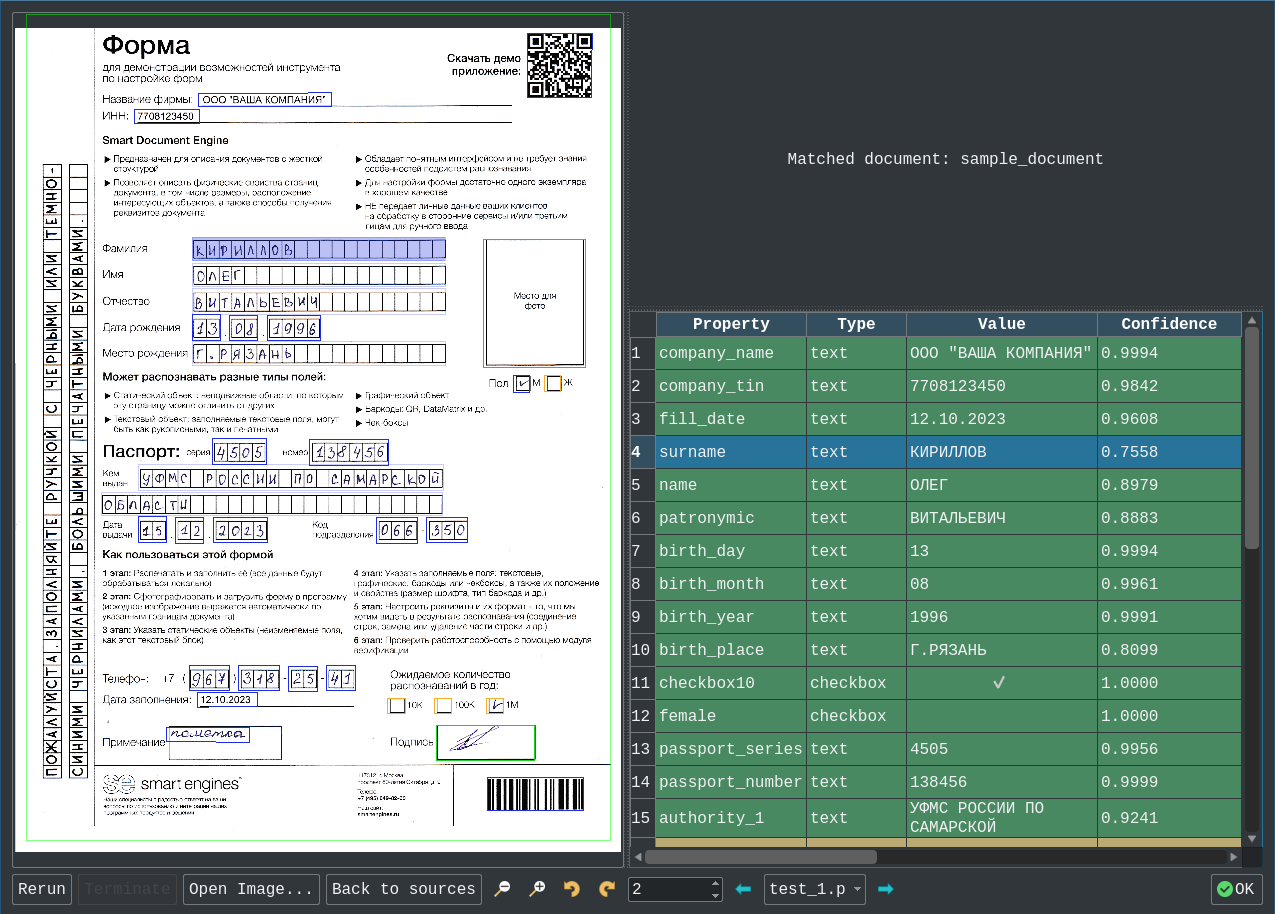Select the birth_place property cell
This screenshot has width=1275, height=914.
pyautogui.click(x=731, y=650)
